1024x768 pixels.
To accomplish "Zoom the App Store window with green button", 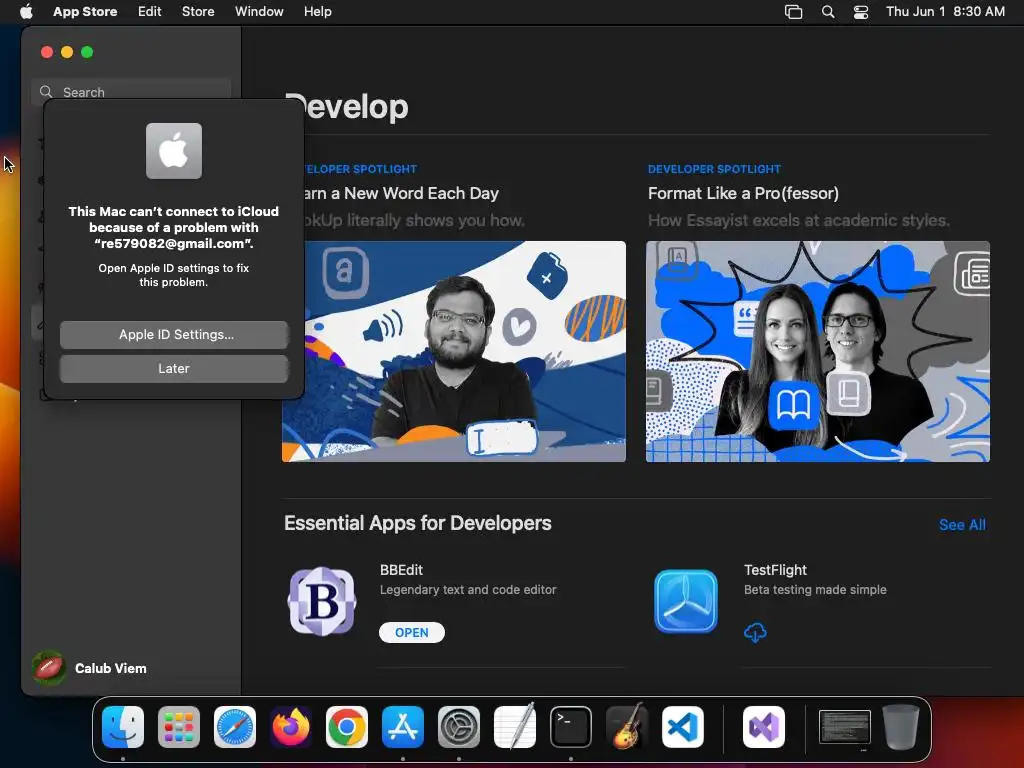I will click(87, 52).
